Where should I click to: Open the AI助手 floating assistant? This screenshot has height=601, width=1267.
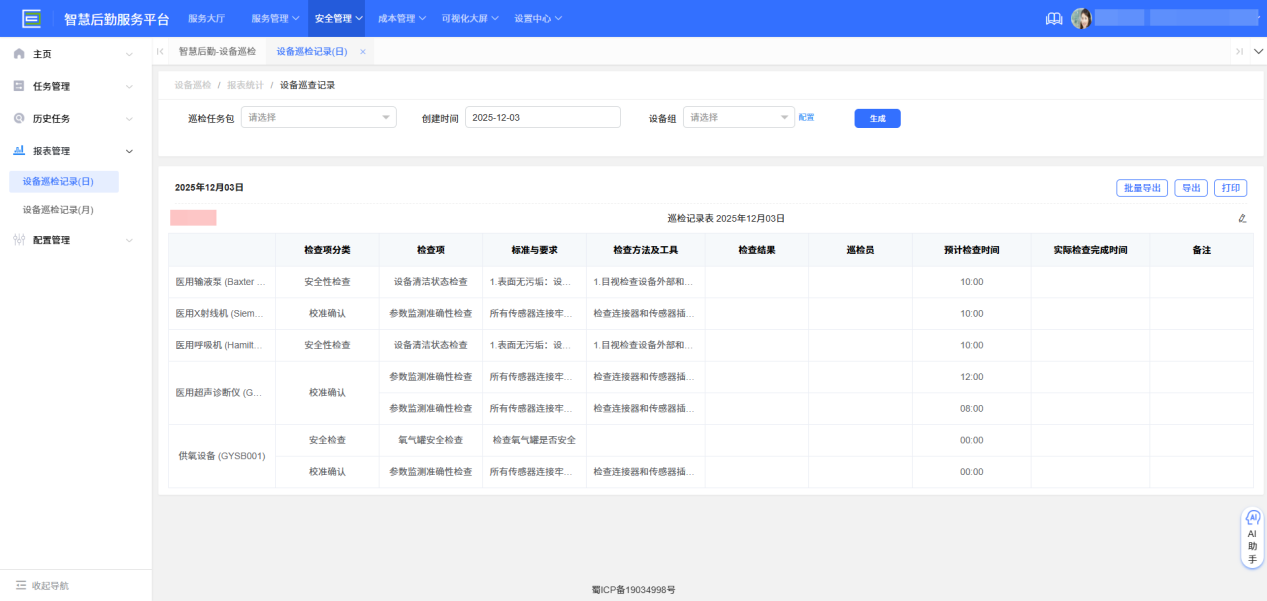coord(1252,539)
